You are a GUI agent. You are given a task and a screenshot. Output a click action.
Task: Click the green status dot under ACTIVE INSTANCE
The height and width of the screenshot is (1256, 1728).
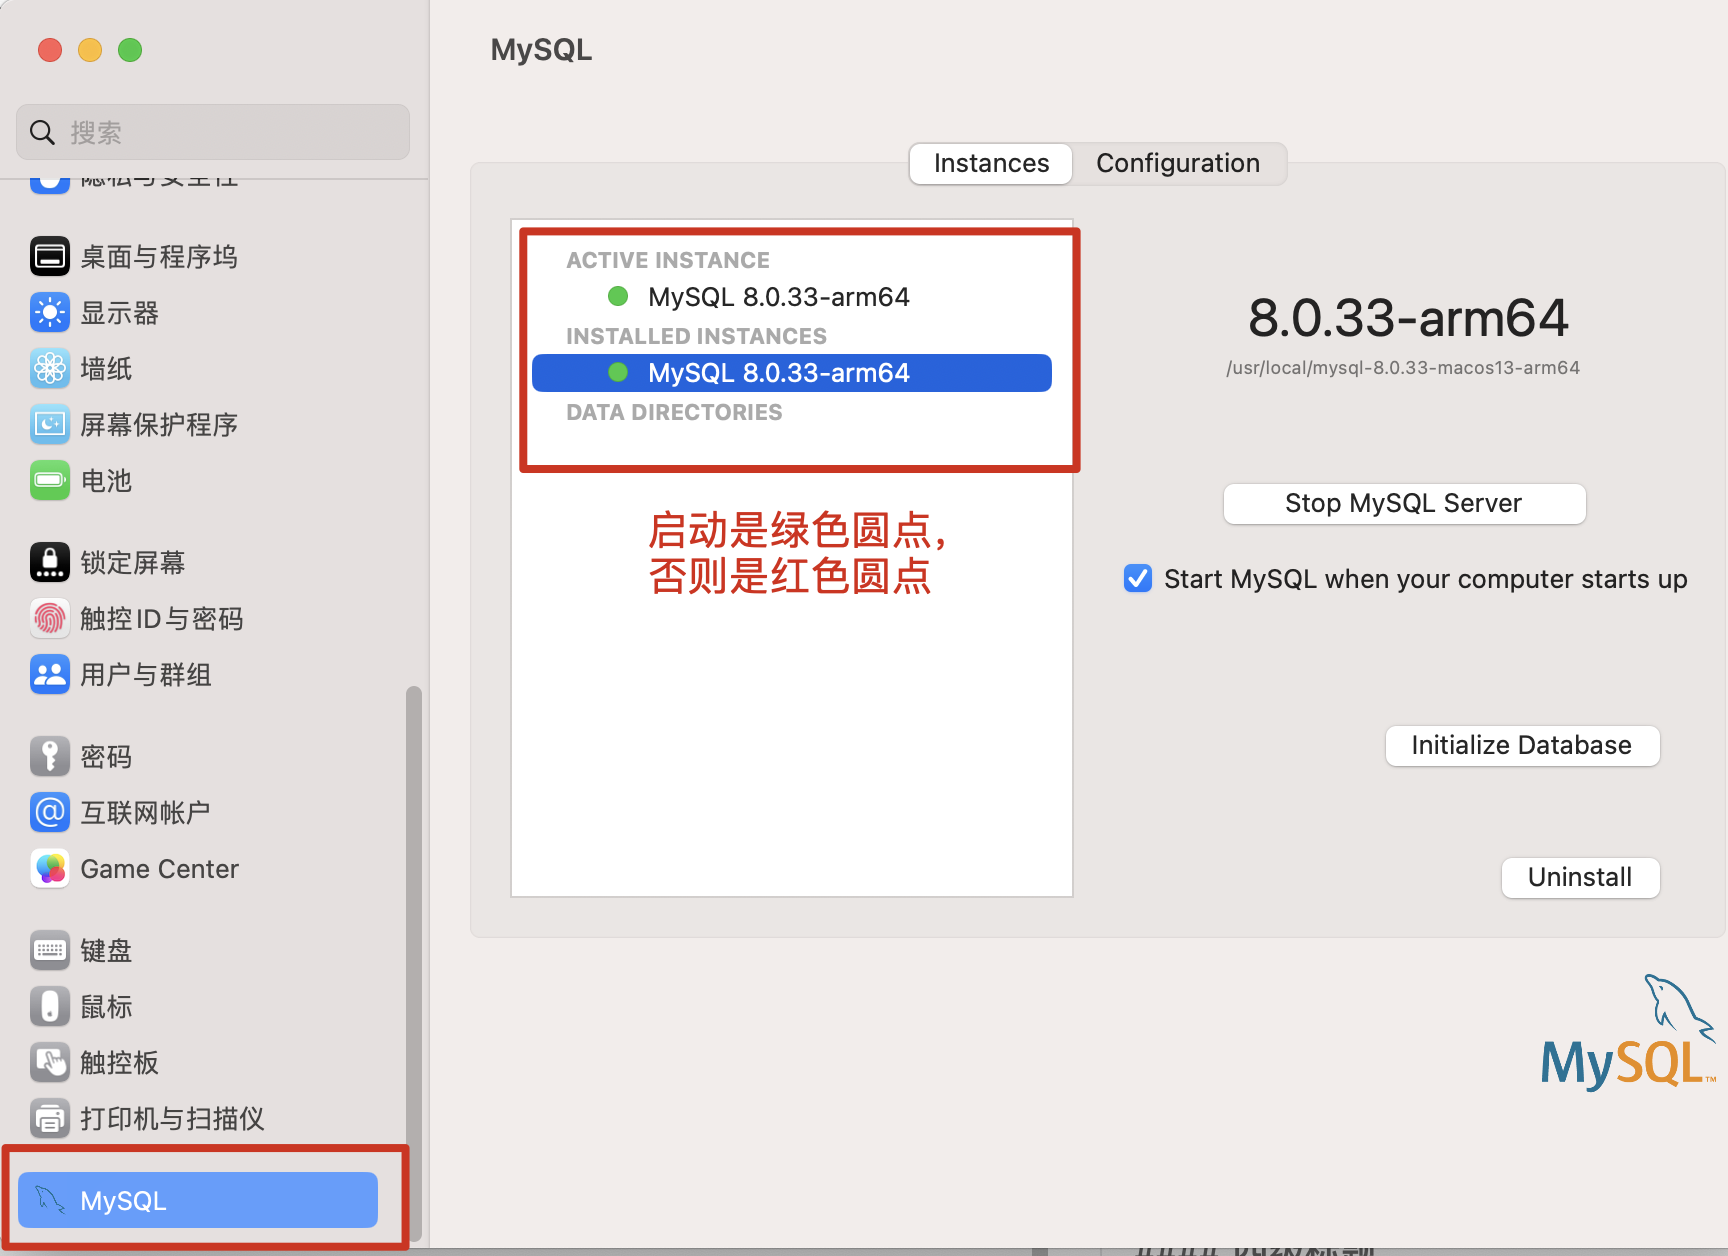coord(618,296)
